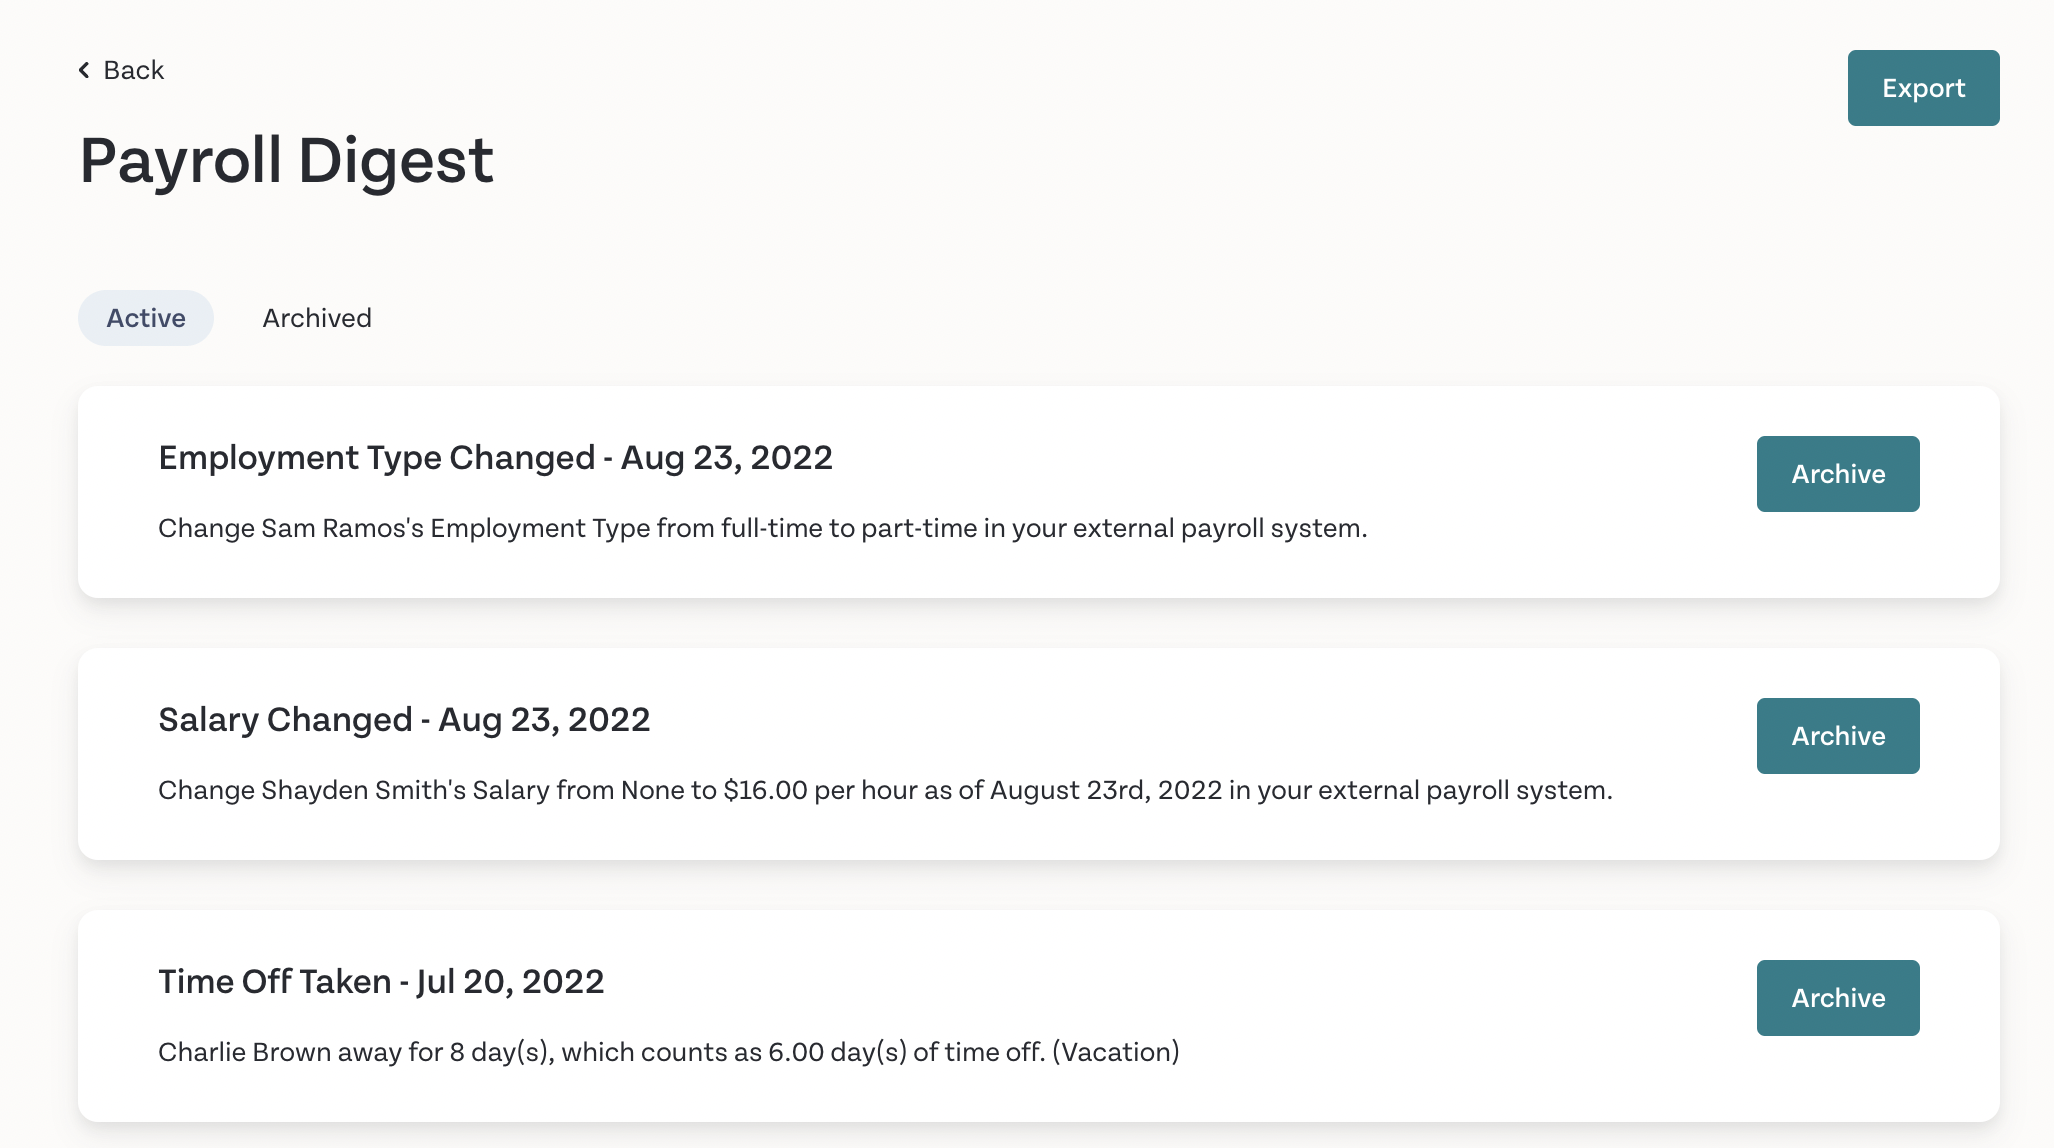Switch to the Active tab
The height and width of the screenshot is (1148, 2054).
click(146, 318)
